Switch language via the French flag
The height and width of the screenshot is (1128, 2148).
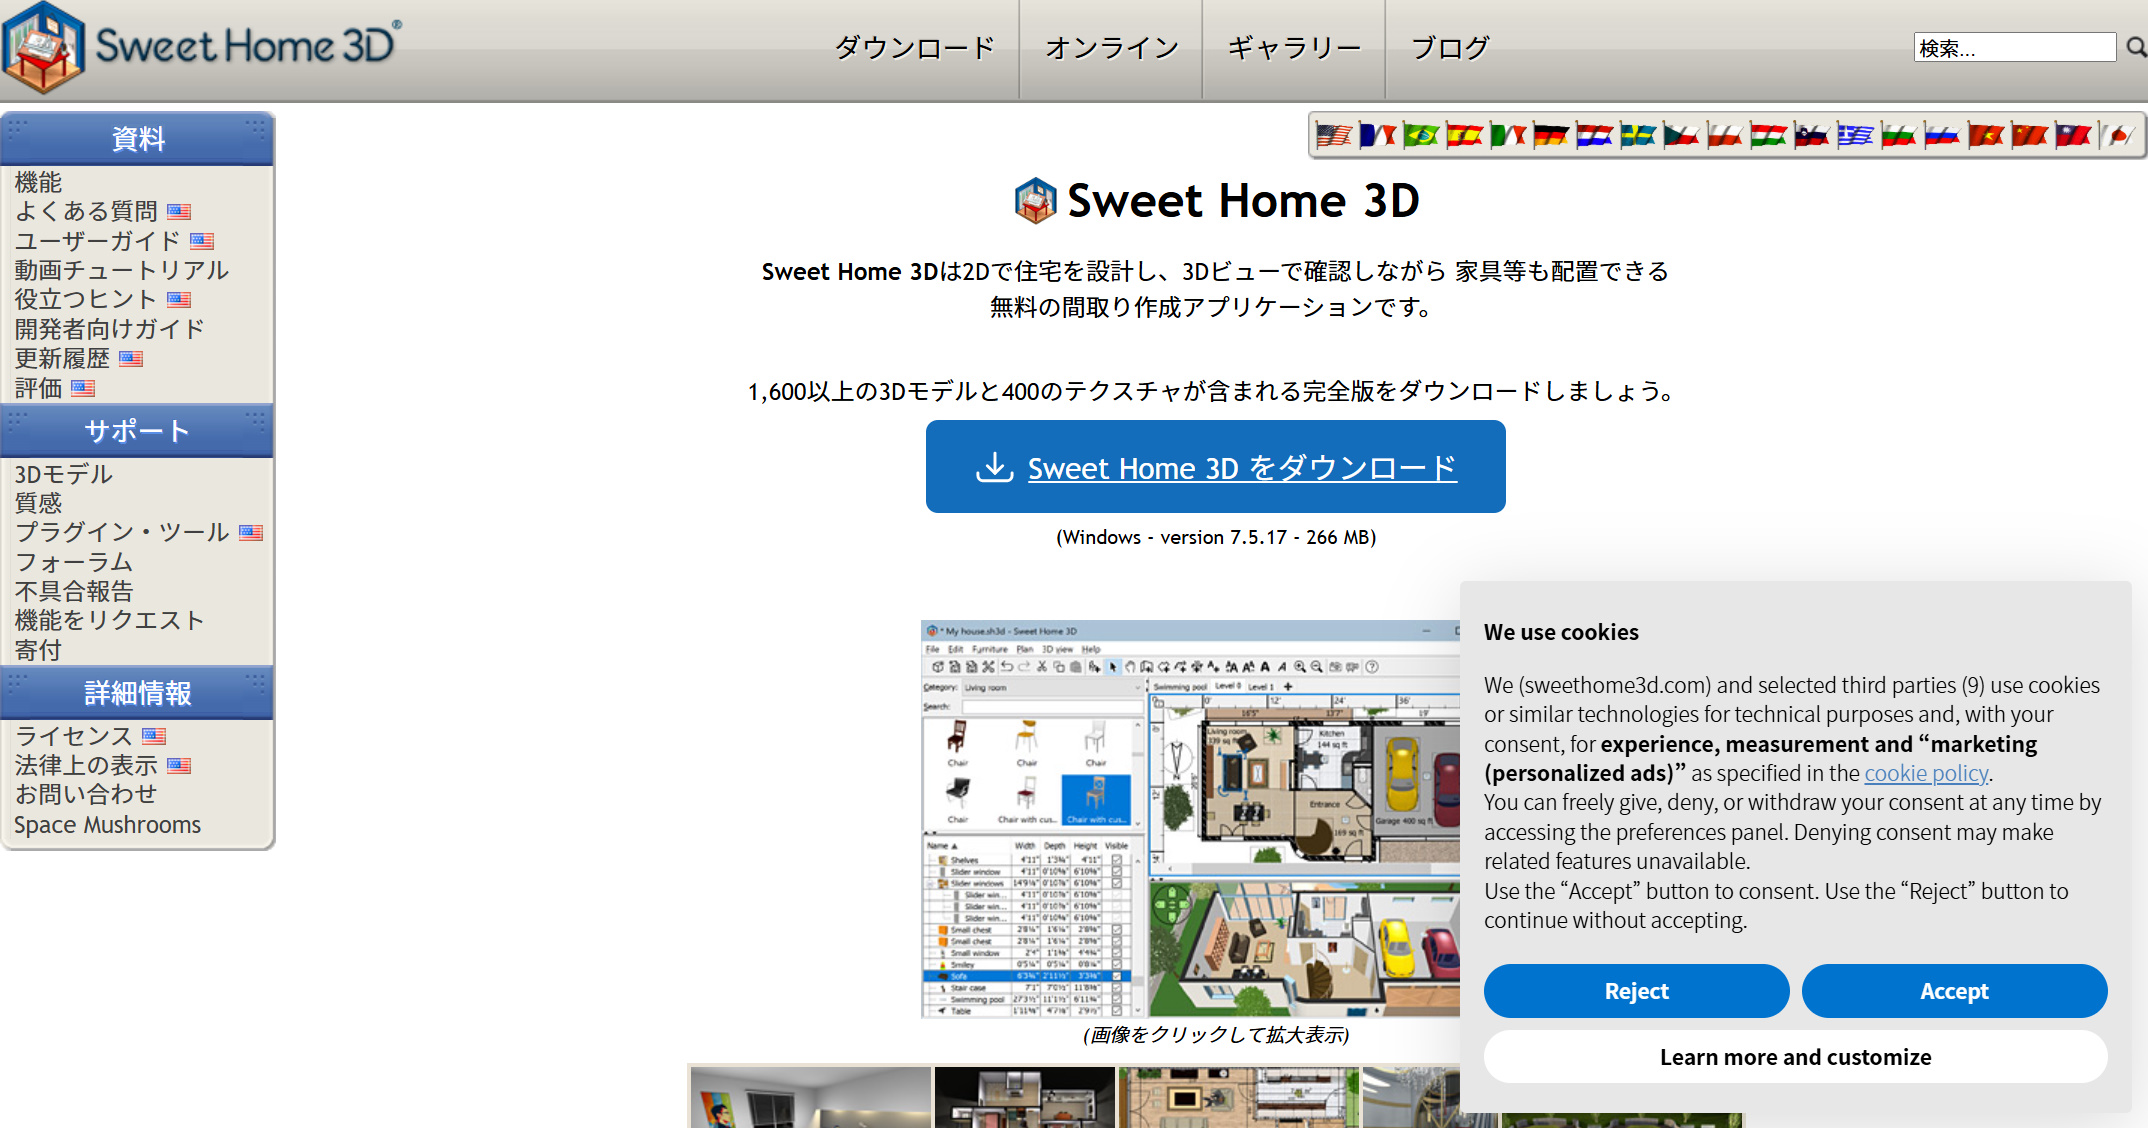[x=1377, y=135]
